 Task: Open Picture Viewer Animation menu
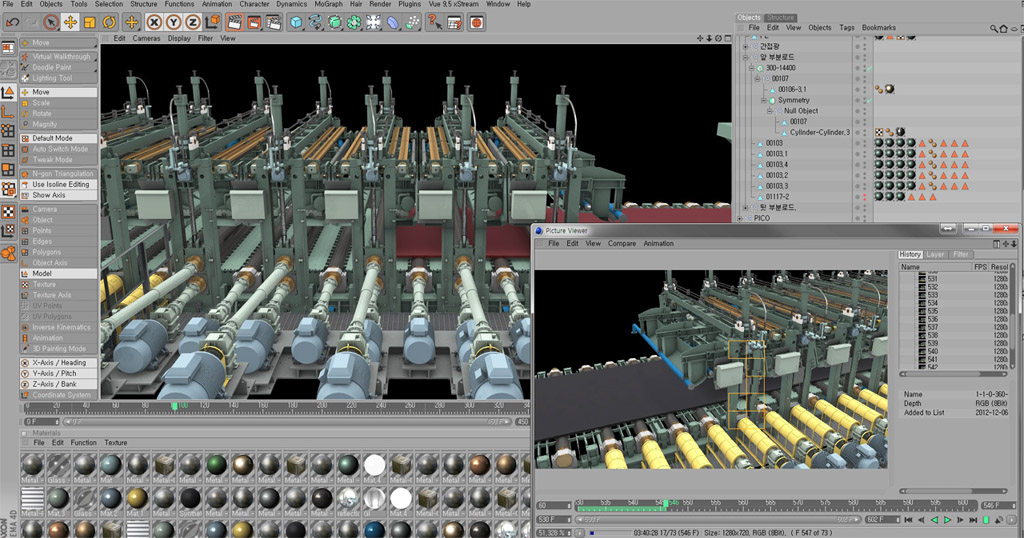click(658, 244)
